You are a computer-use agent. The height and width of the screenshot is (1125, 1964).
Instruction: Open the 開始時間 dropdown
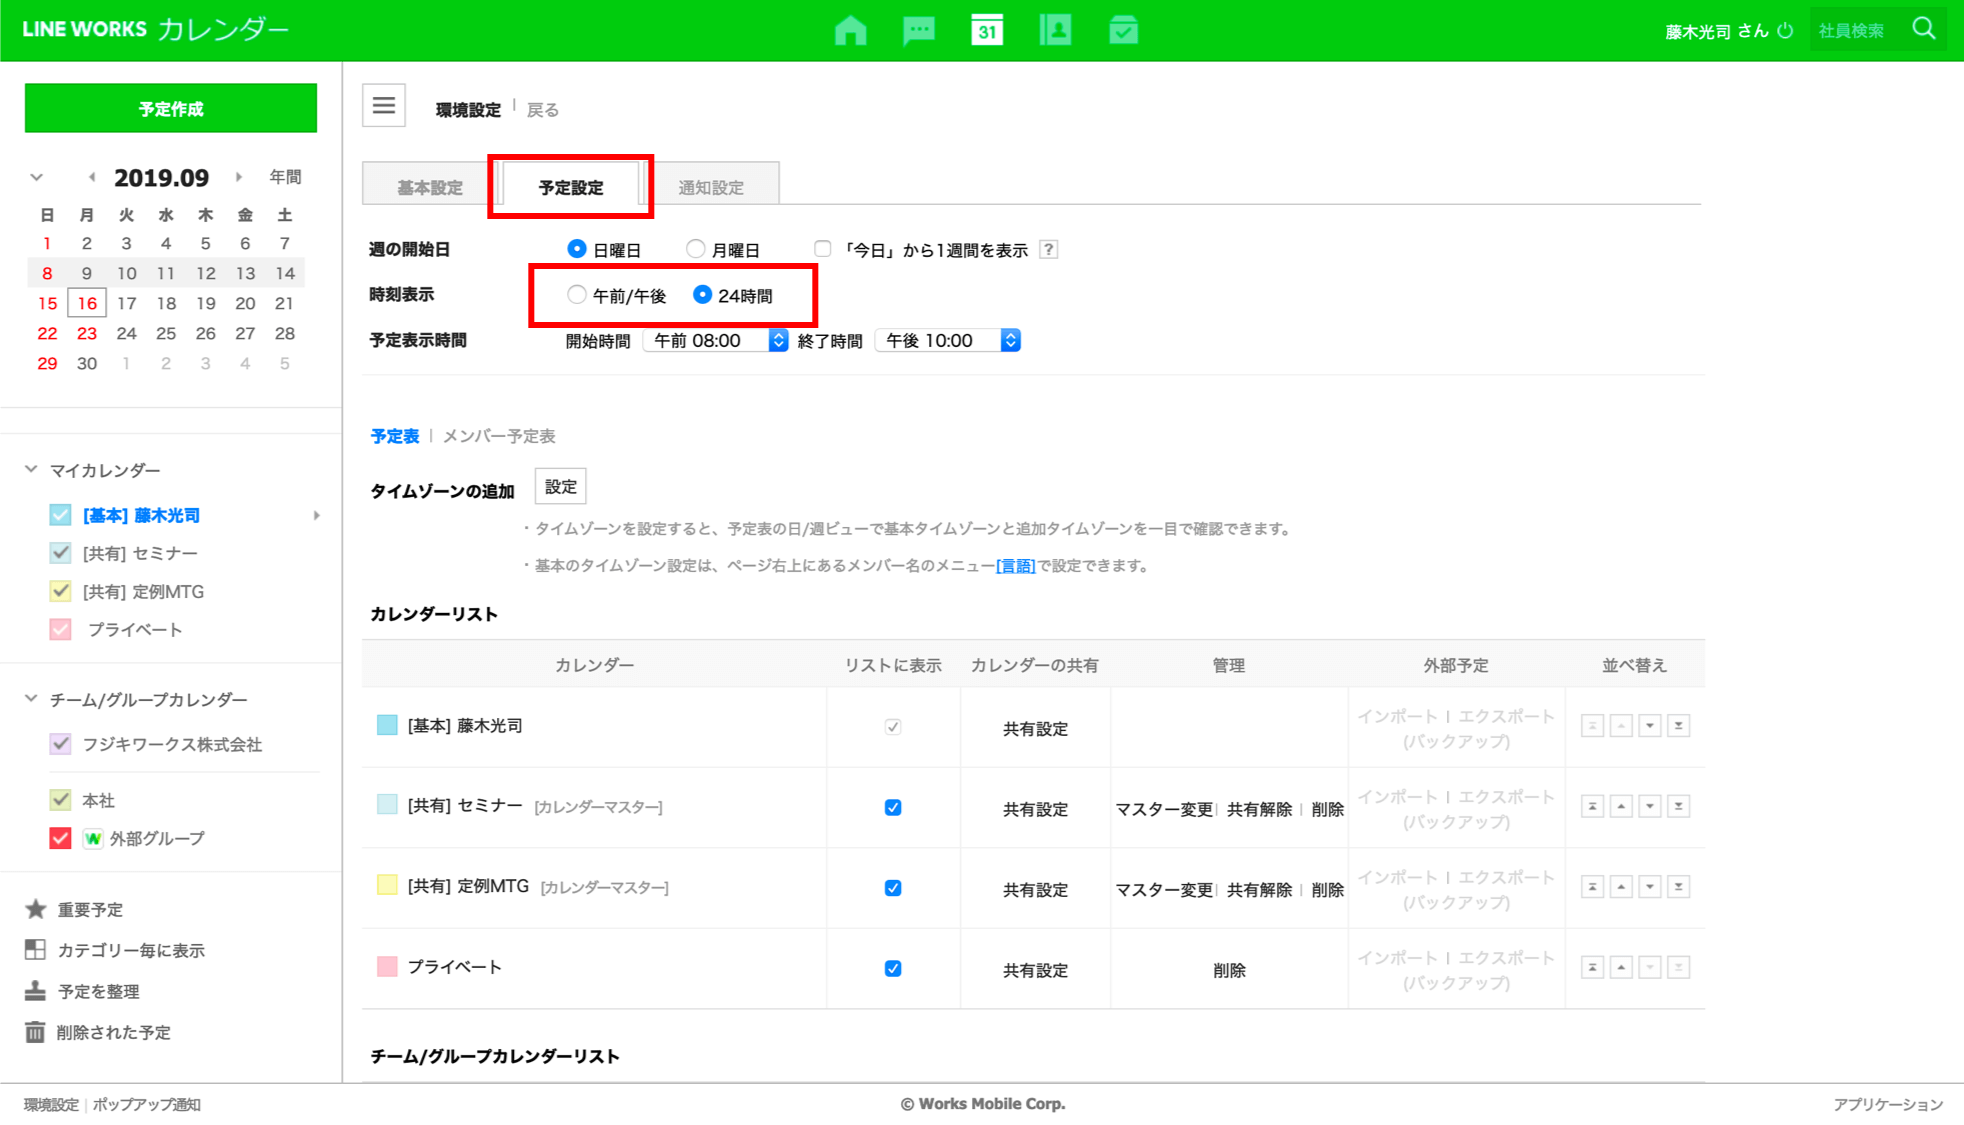coord(716,341)
